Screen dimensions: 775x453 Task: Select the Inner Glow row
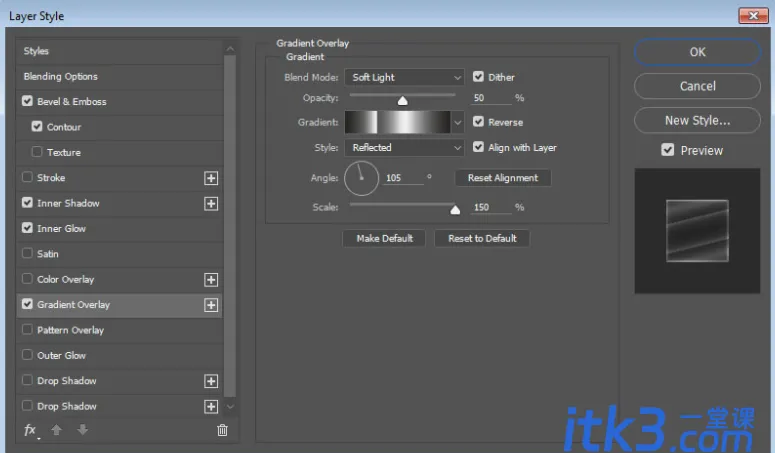click(120, 229)
